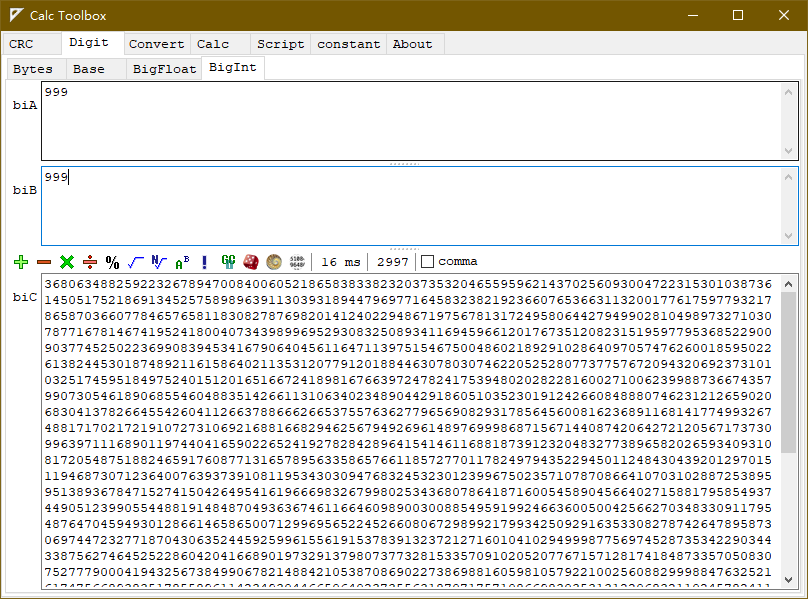The height and width of the screenshot is (599, 808).
Task: Open the About tab
Action: point(415,44)
